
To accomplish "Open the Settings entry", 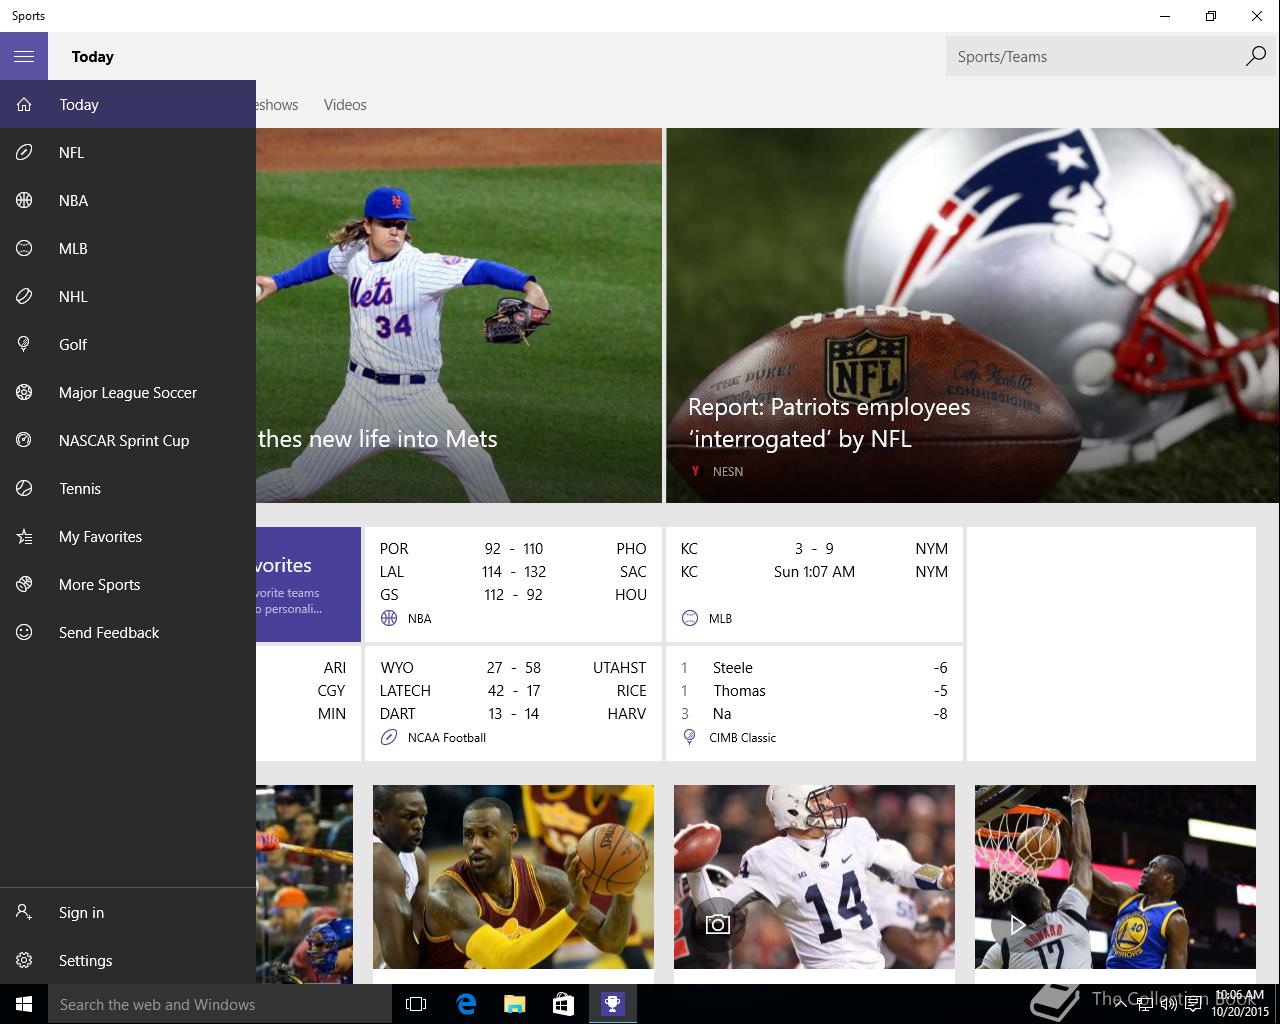I will coord(128,960).
